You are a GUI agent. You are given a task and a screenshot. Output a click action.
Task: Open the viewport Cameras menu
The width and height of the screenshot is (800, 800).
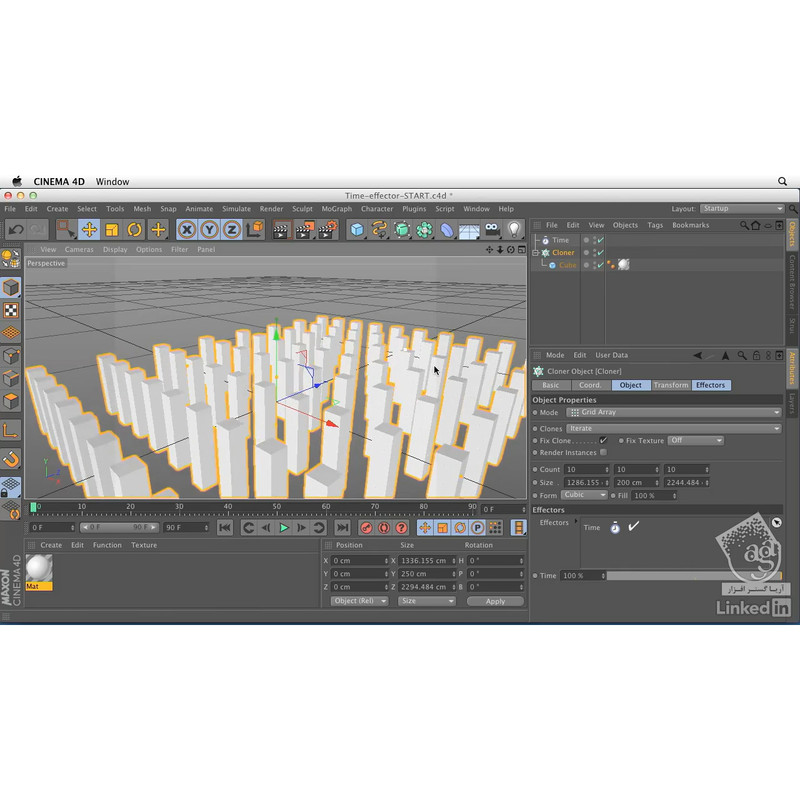79,249
